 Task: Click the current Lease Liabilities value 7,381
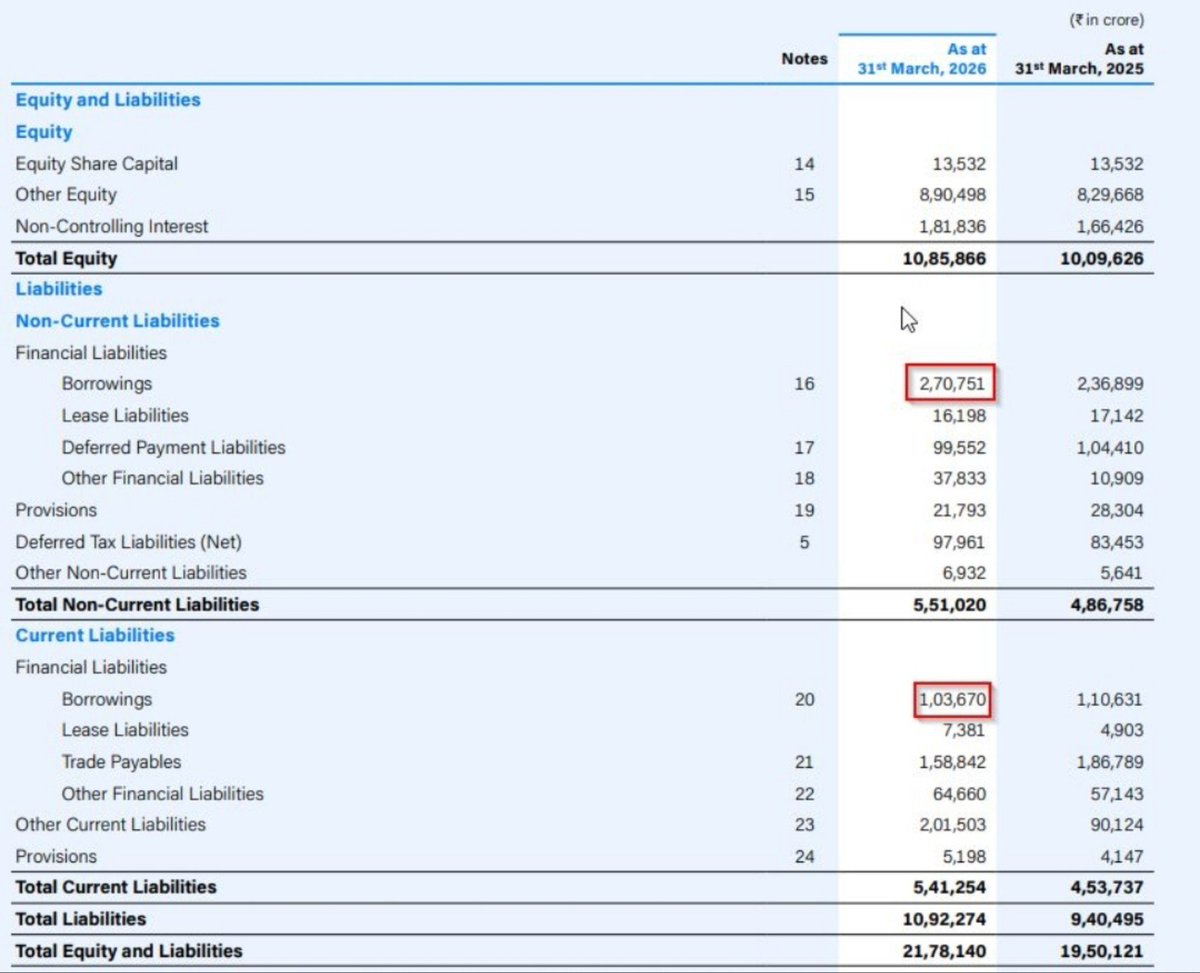(x=964, y=731)
